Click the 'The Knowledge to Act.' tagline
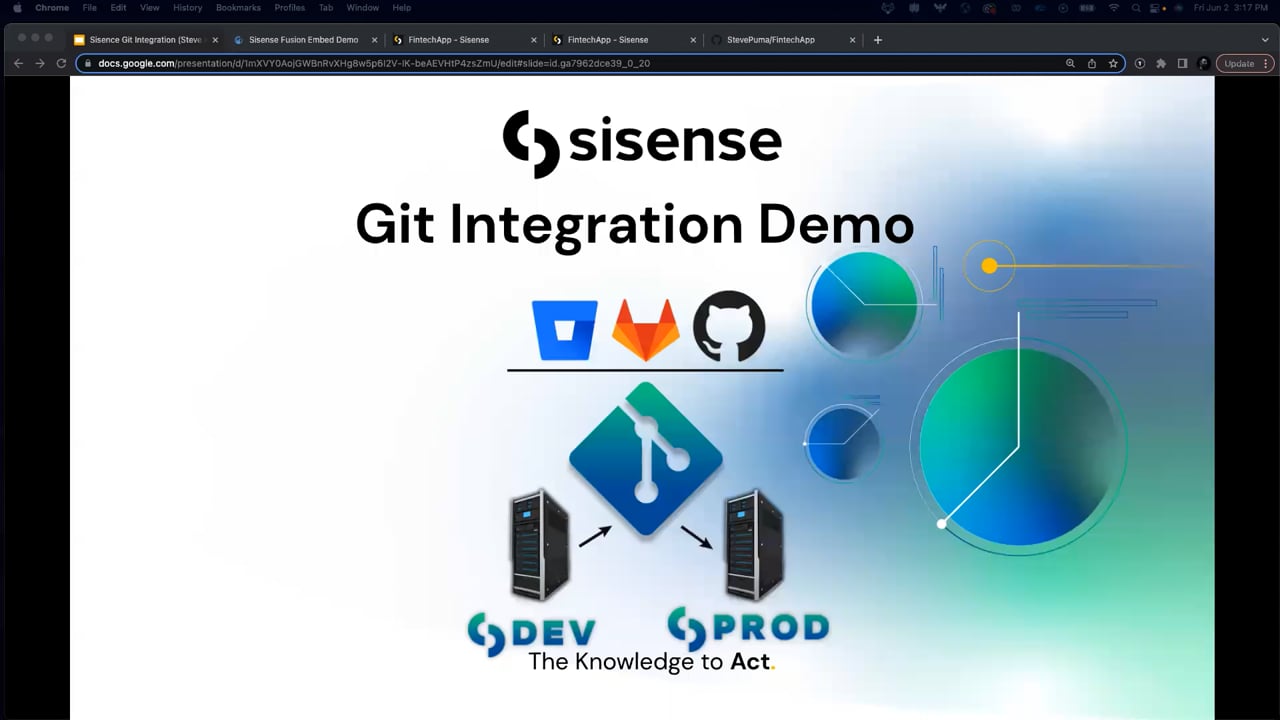Viewport: 1280px width, 720px height. pyautogui.click(x=652, y=662)
